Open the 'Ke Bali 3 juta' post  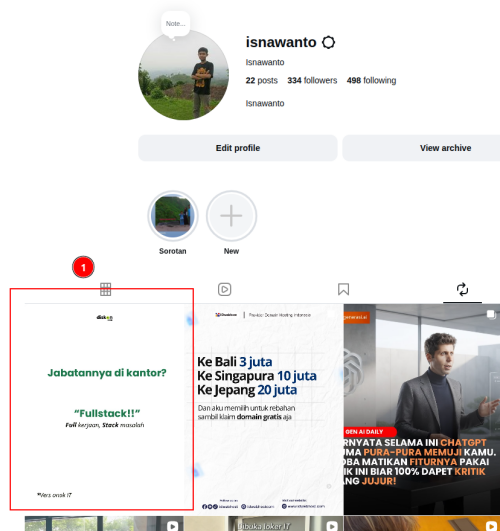pos(264,409)
